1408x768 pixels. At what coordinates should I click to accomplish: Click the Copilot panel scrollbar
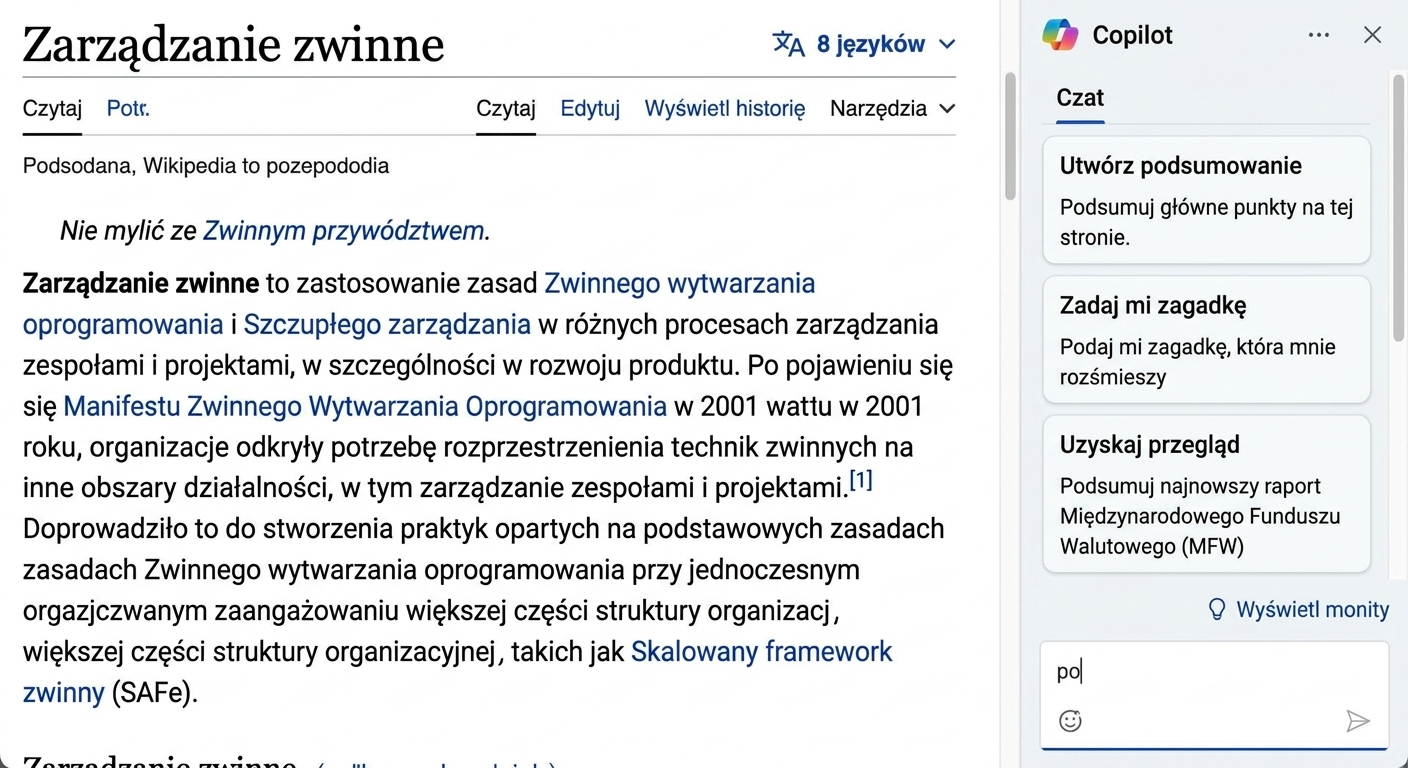(1398, 210)
